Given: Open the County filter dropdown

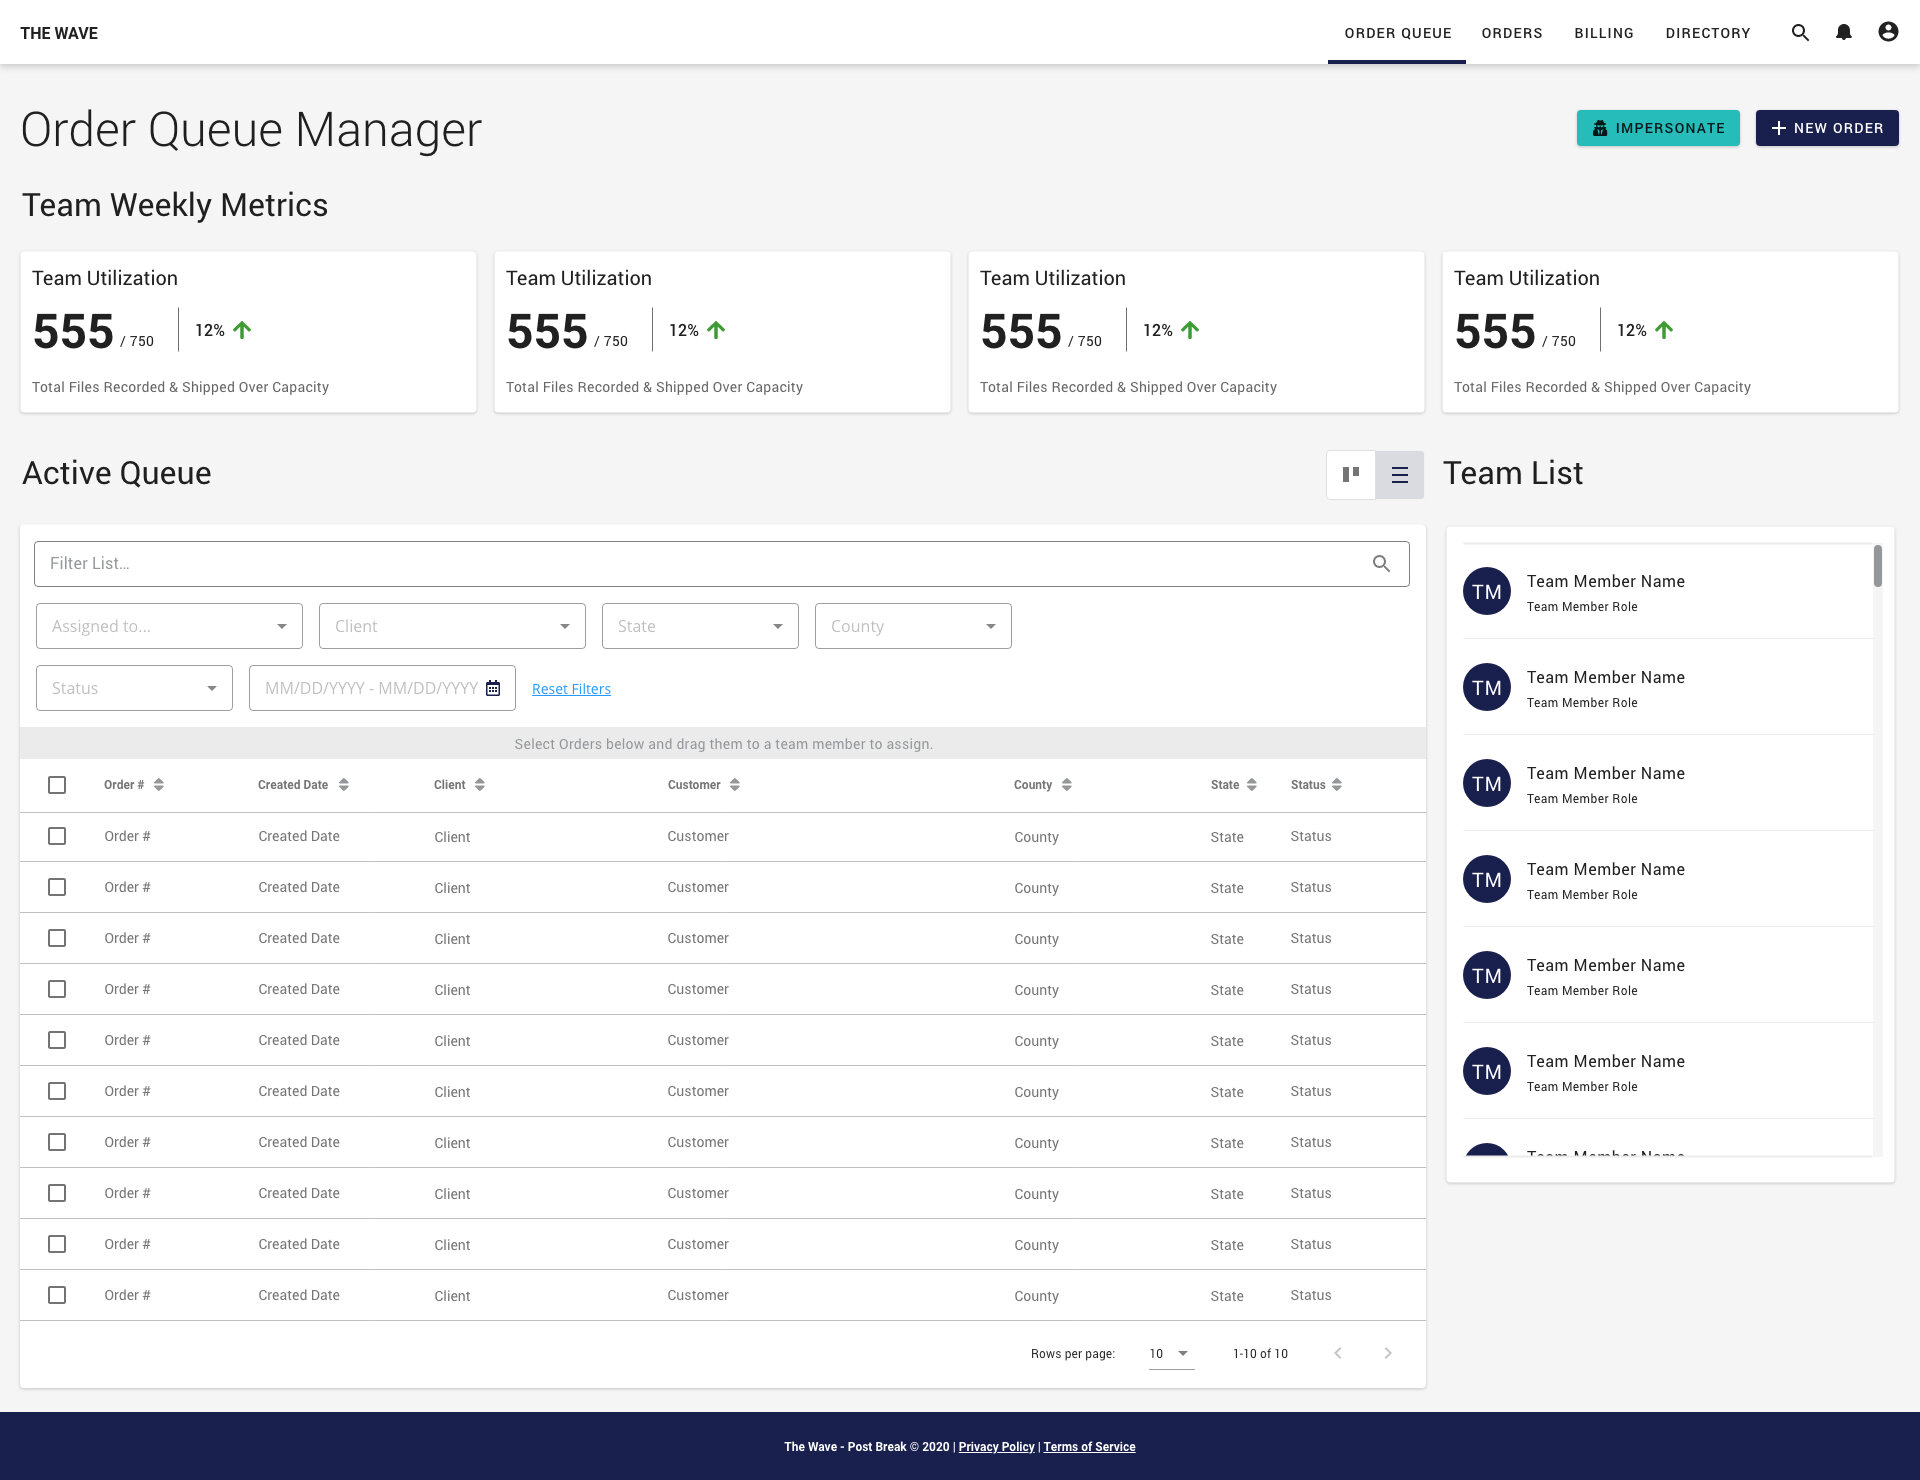Looking at the screenshot, I should tap(913, 626).
